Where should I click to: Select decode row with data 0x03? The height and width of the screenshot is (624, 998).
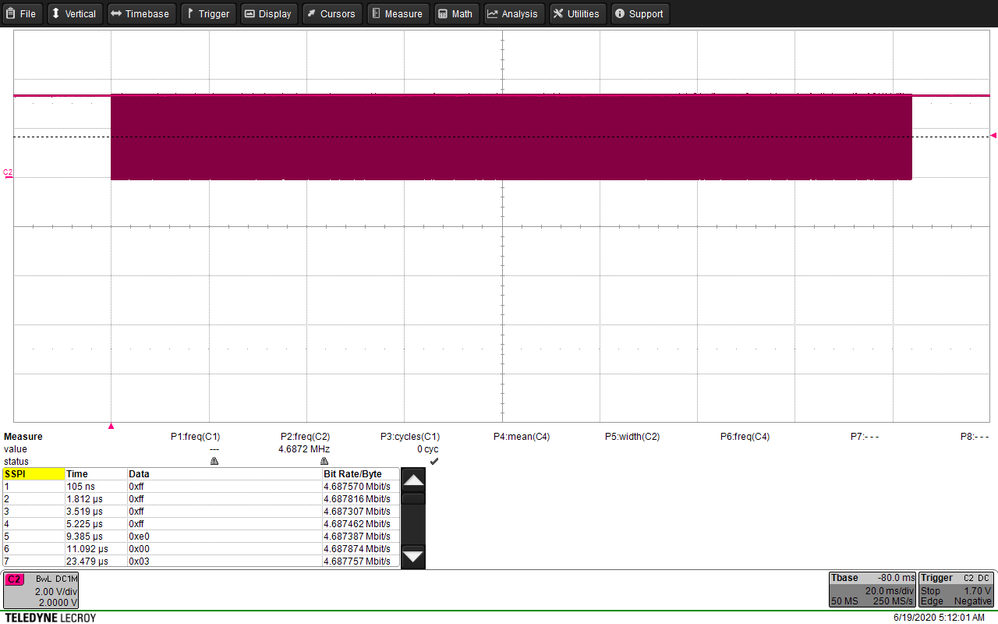click(x=201, y=561)
